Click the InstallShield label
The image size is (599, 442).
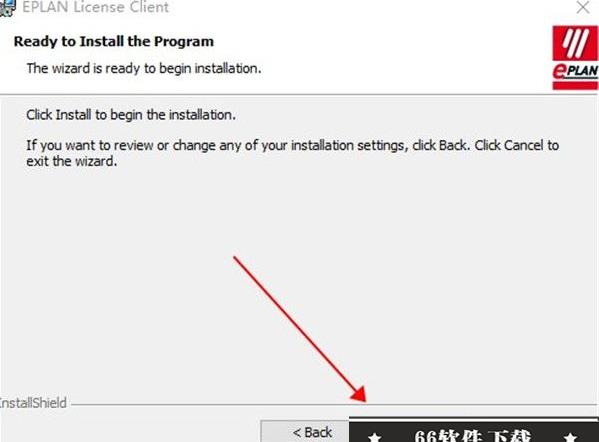(x=33, y=403)
